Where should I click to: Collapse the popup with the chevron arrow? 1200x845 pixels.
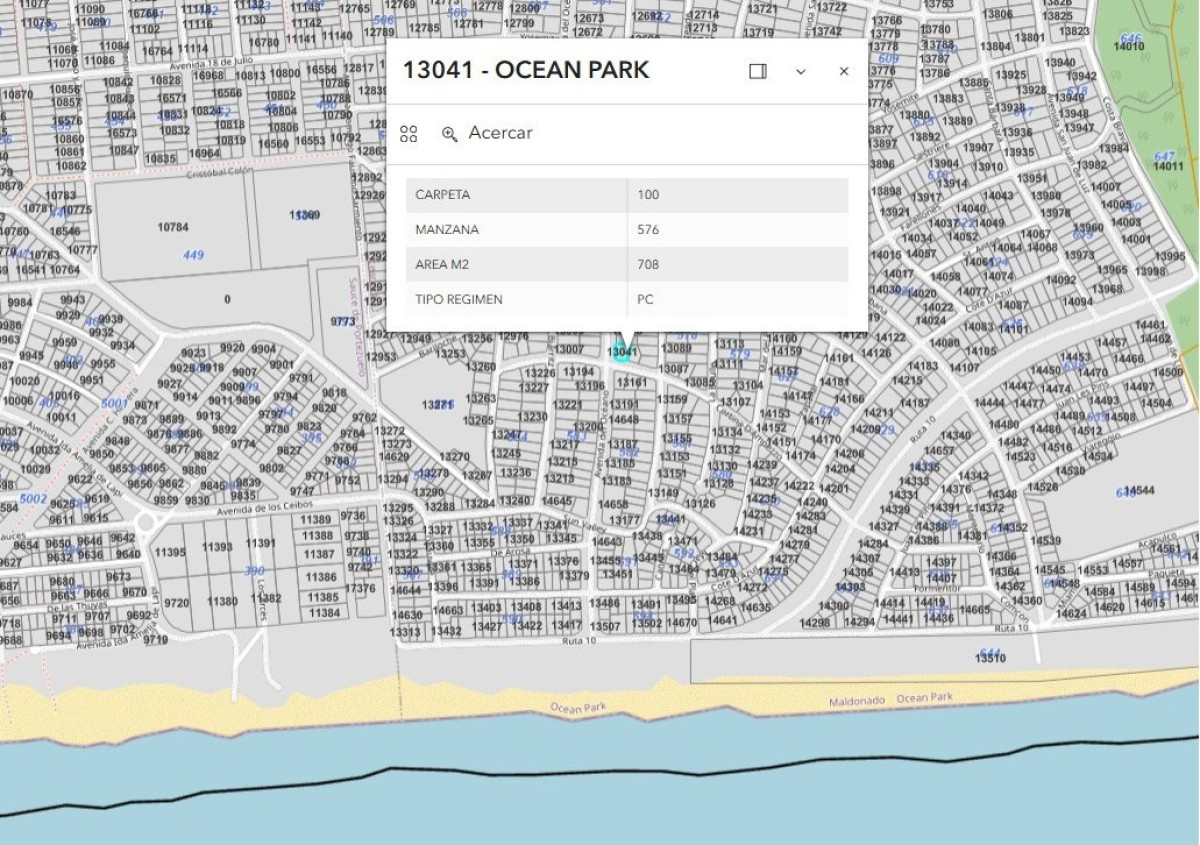pos(800,71)
